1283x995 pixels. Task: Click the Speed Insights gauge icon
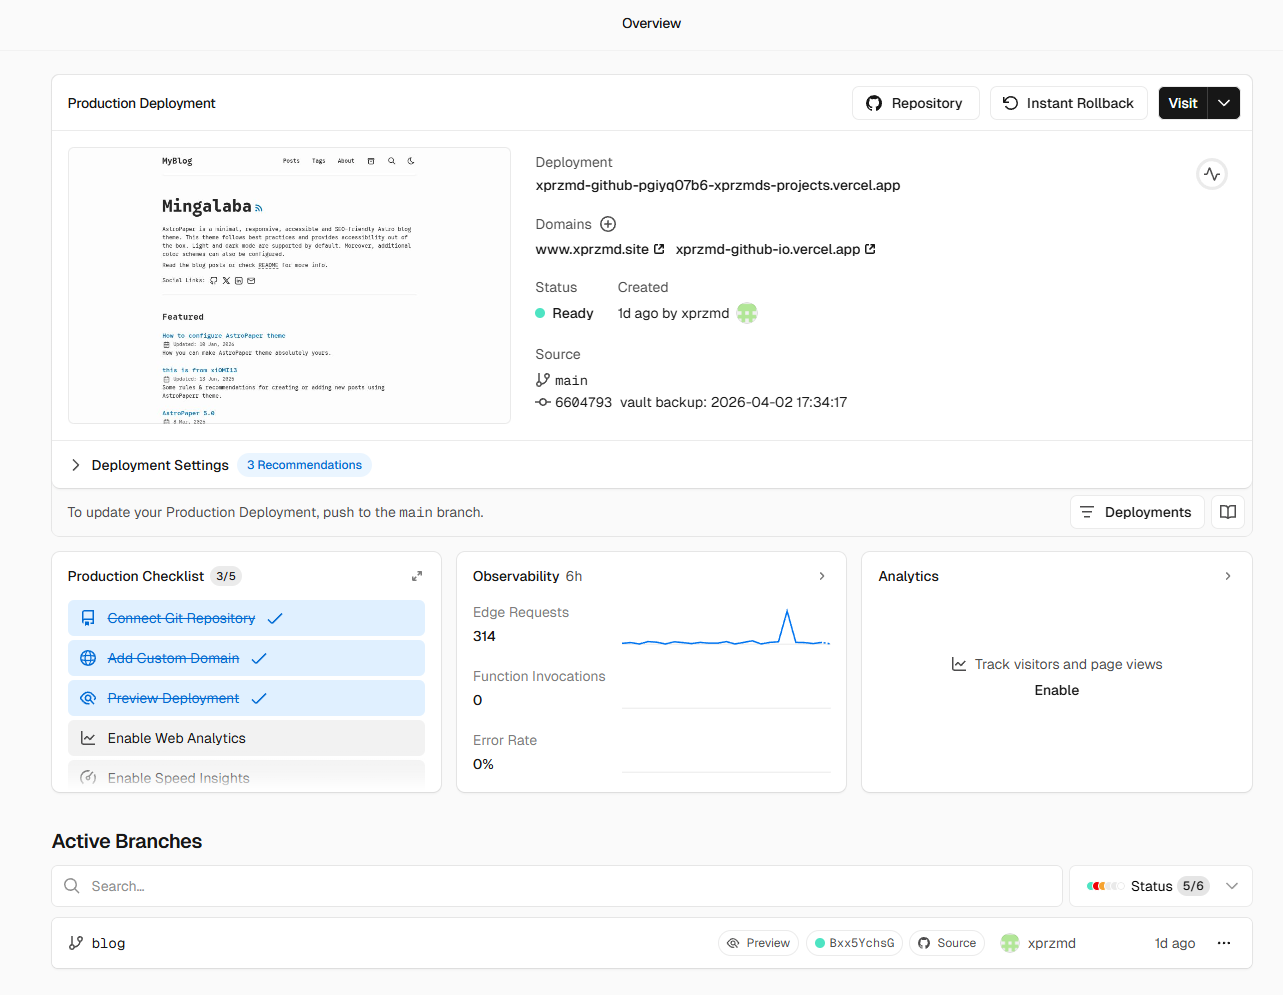pyautogui.click(x=88, y=778)
